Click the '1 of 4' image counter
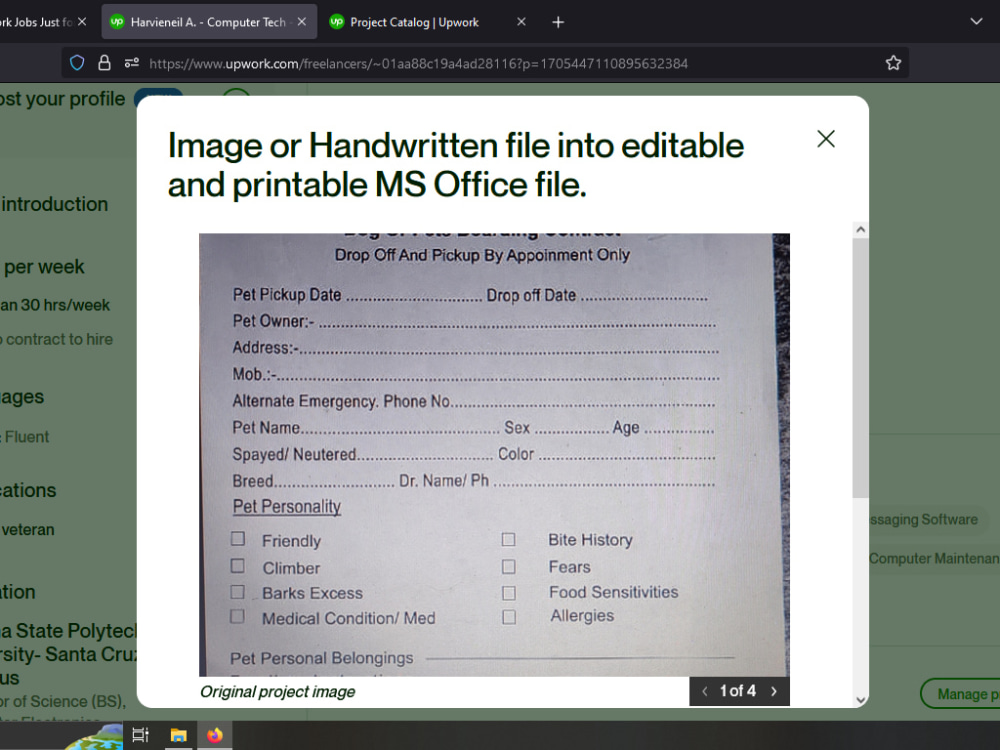1000x750 pixels. coord(738,691)
